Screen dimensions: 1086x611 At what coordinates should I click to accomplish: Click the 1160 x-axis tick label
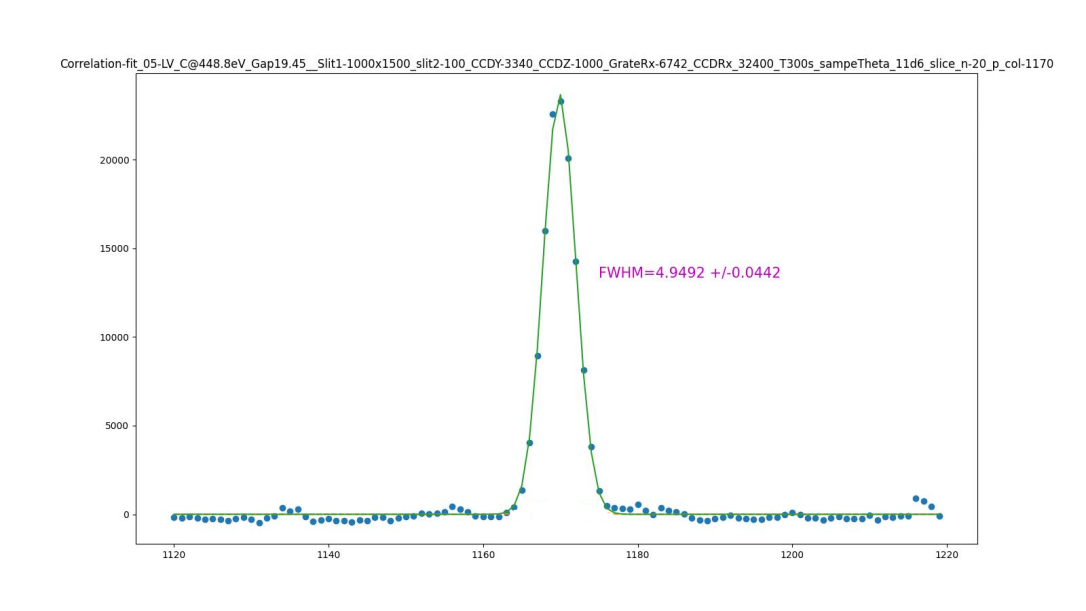[x=483, y=556]
